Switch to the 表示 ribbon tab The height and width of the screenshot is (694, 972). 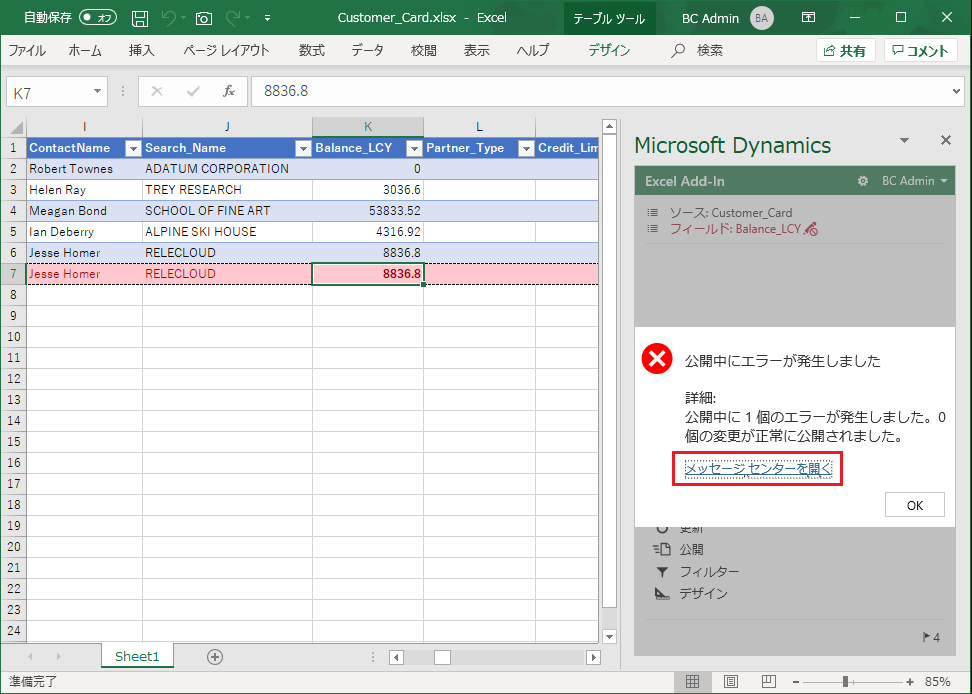[477, 50]
